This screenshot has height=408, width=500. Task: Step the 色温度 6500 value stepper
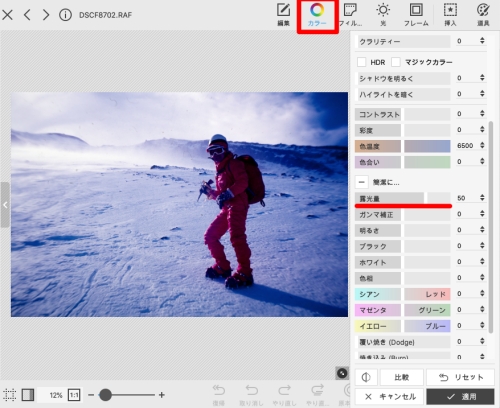(482, 145)
